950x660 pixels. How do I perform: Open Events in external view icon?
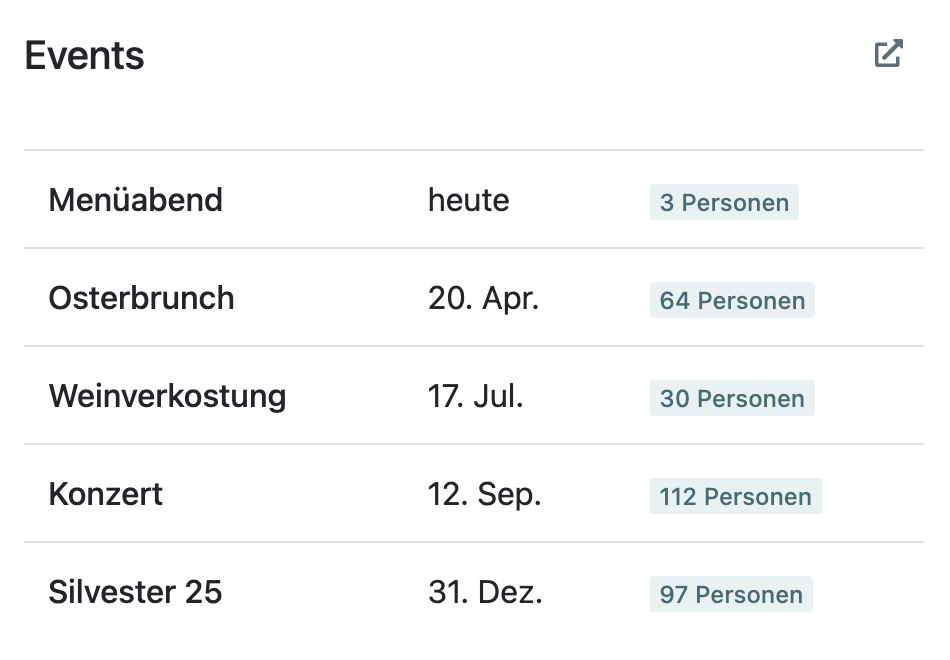click(889, 53)
